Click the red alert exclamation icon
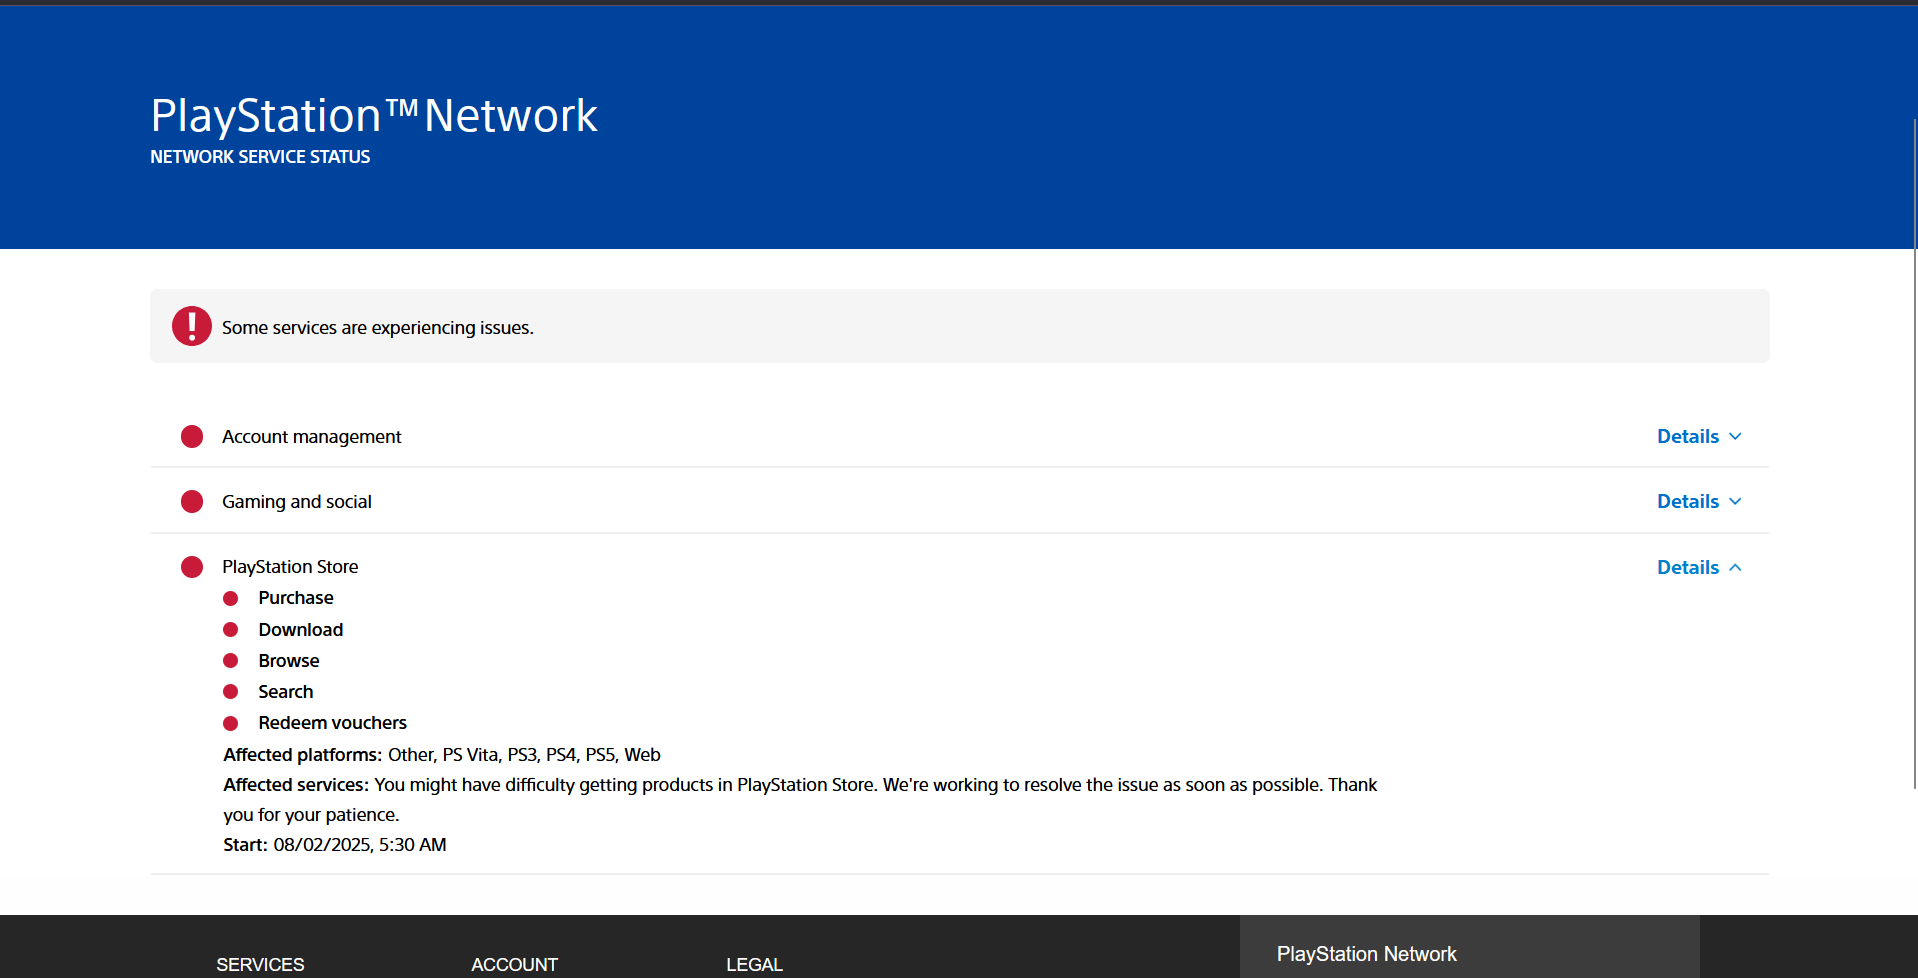The image size is (1918, 978). [191, 326]
